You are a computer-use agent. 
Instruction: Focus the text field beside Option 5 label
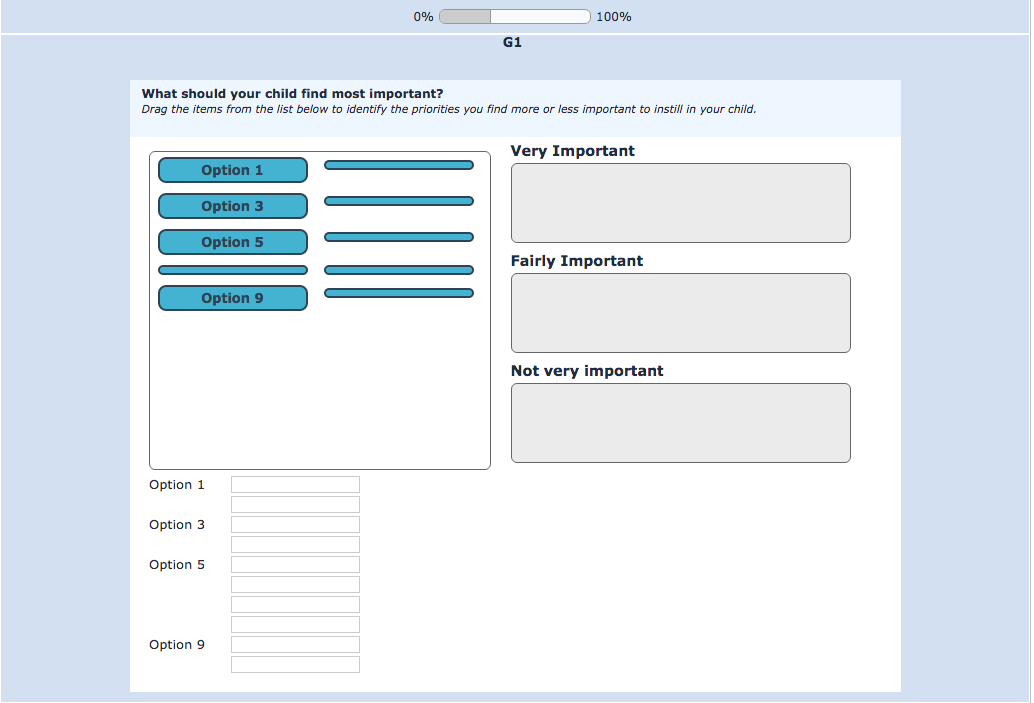(x=295, y=565)
